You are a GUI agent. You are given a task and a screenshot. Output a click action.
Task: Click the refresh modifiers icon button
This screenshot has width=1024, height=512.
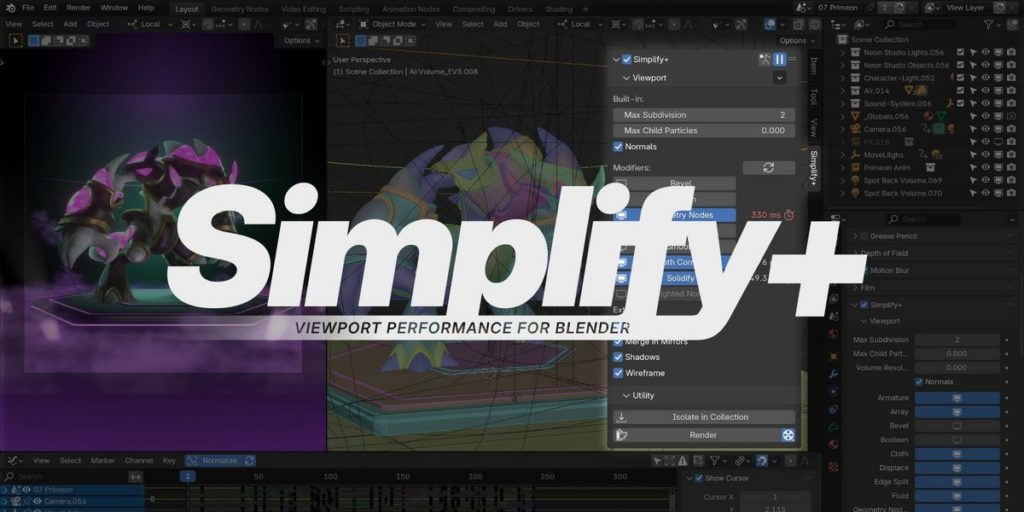(768, 168)
